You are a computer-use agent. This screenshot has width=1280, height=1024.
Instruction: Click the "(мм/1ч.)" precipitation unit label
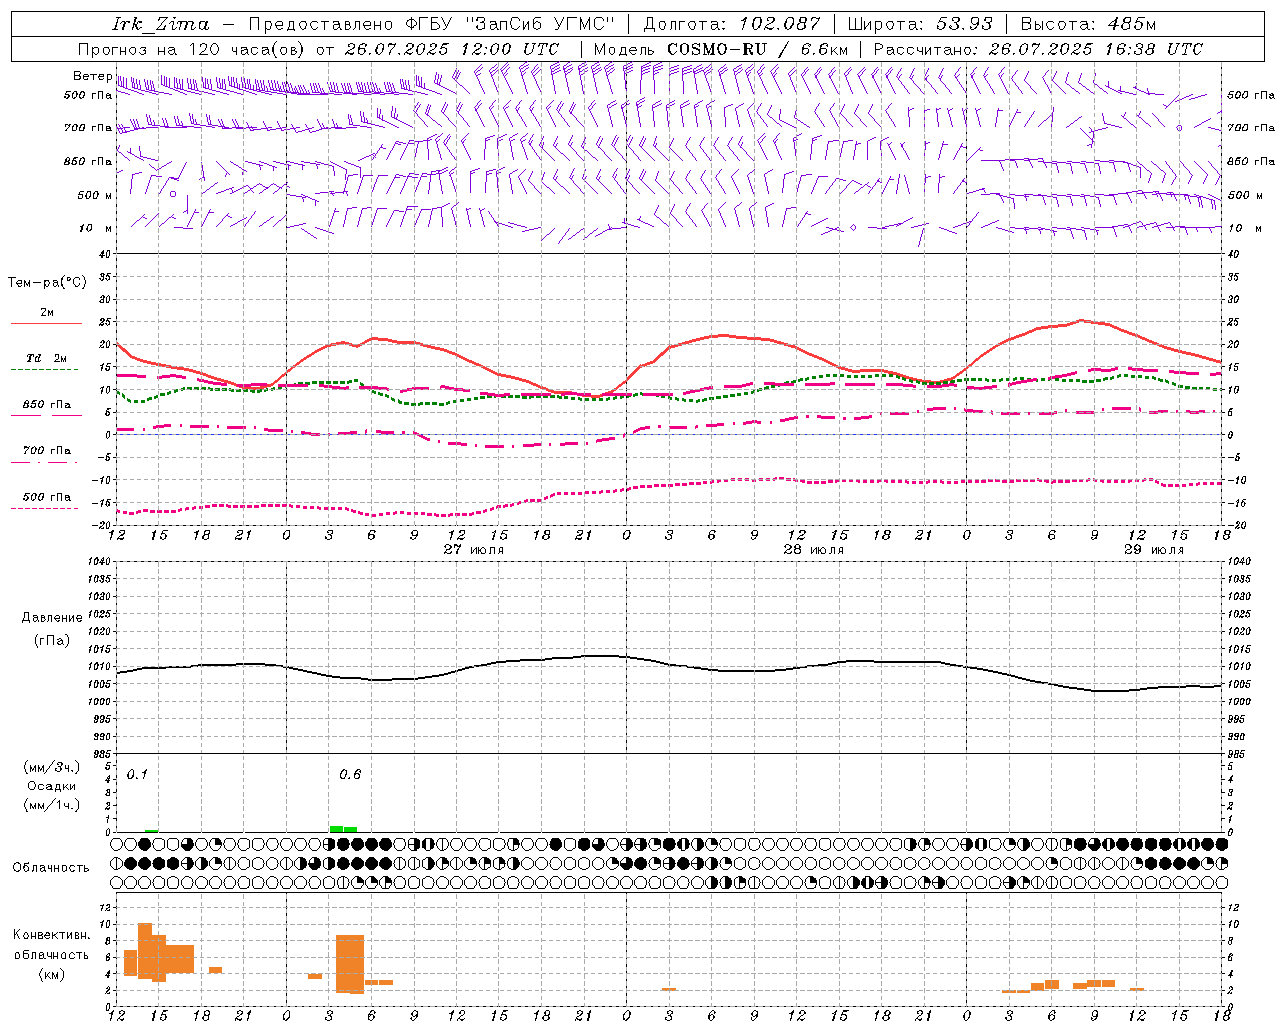(x=52, y=805)
